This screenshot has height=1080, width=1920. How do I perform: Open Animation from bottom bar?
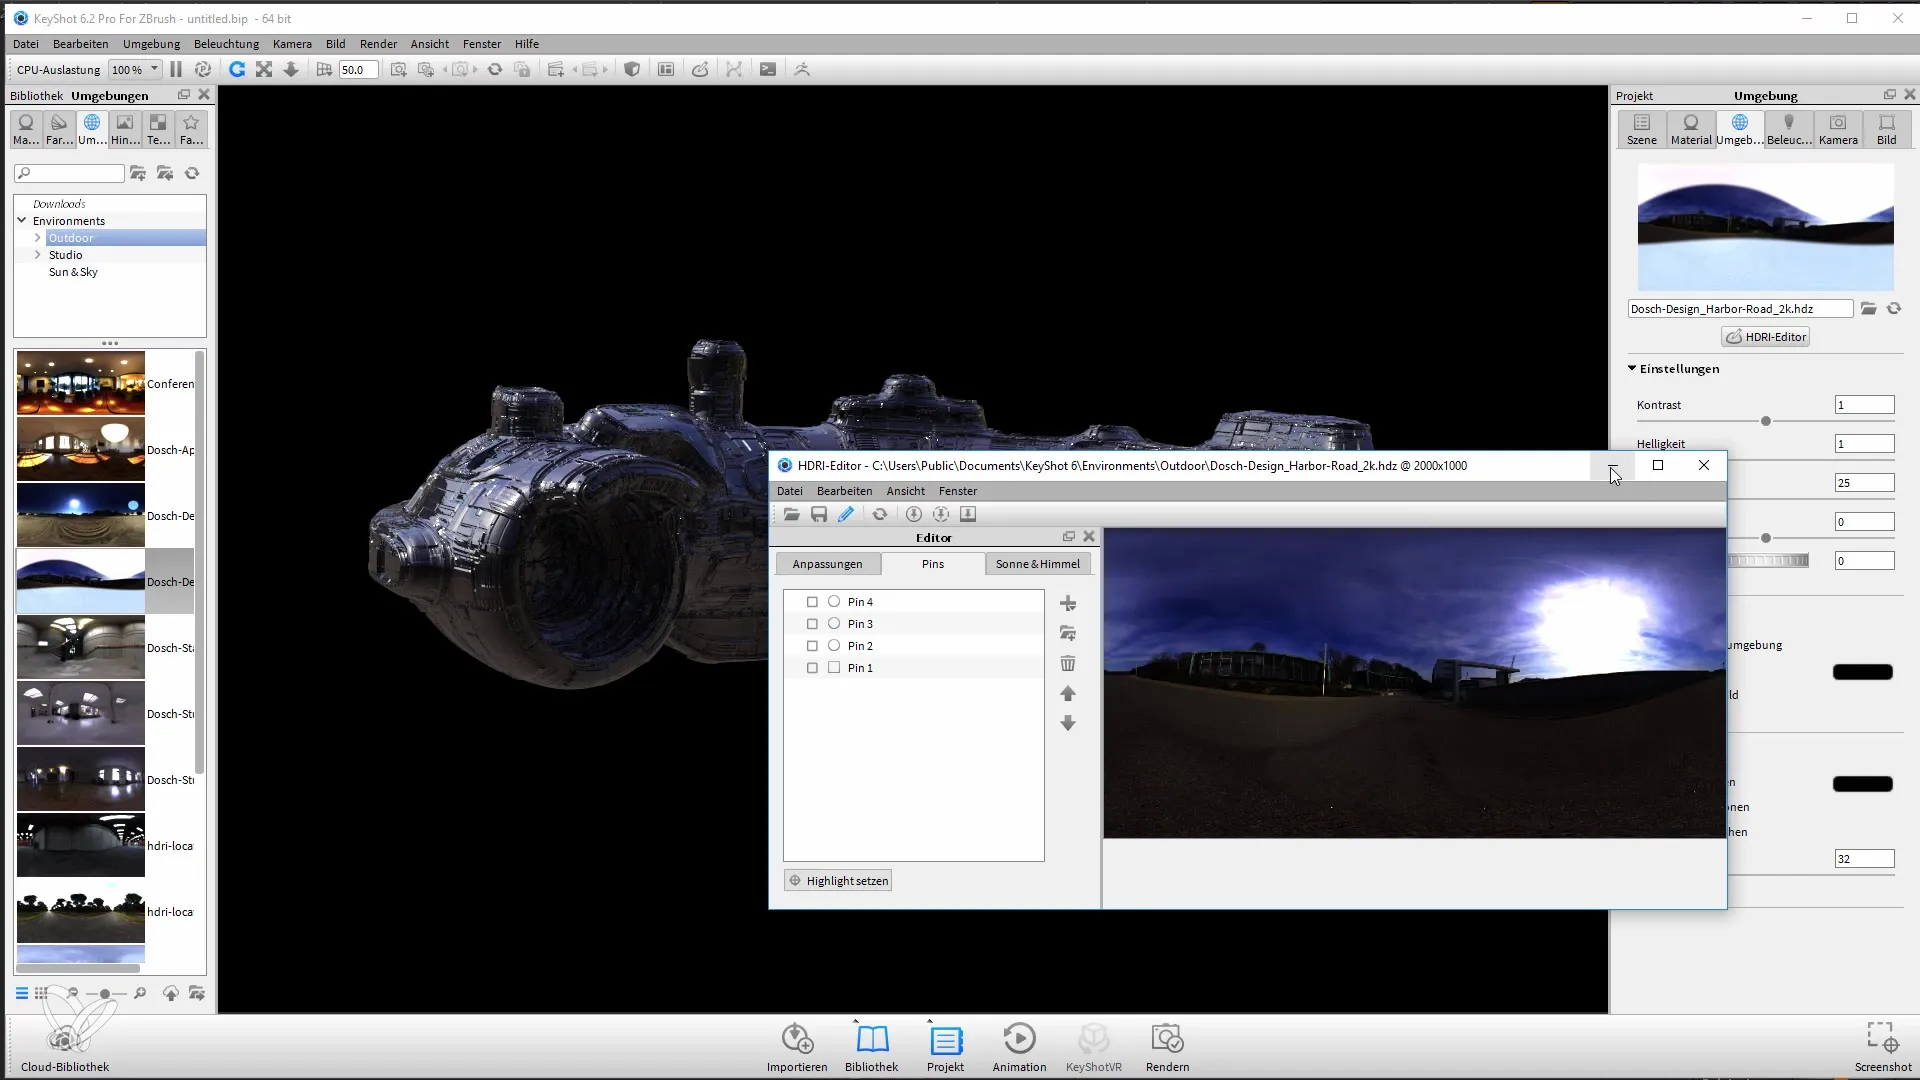[x=1019, y=1046]
